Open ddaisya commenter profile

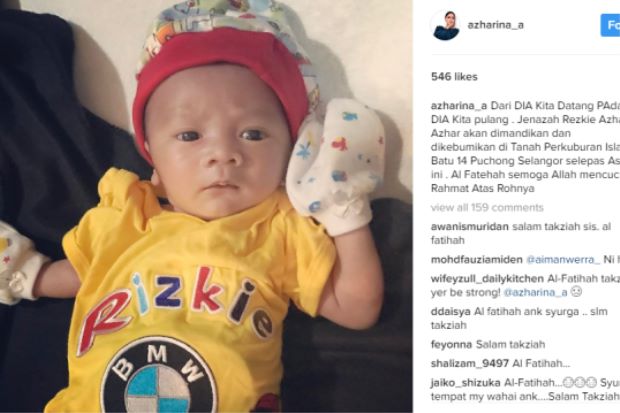pyautogui.click(x=451, y=311)
